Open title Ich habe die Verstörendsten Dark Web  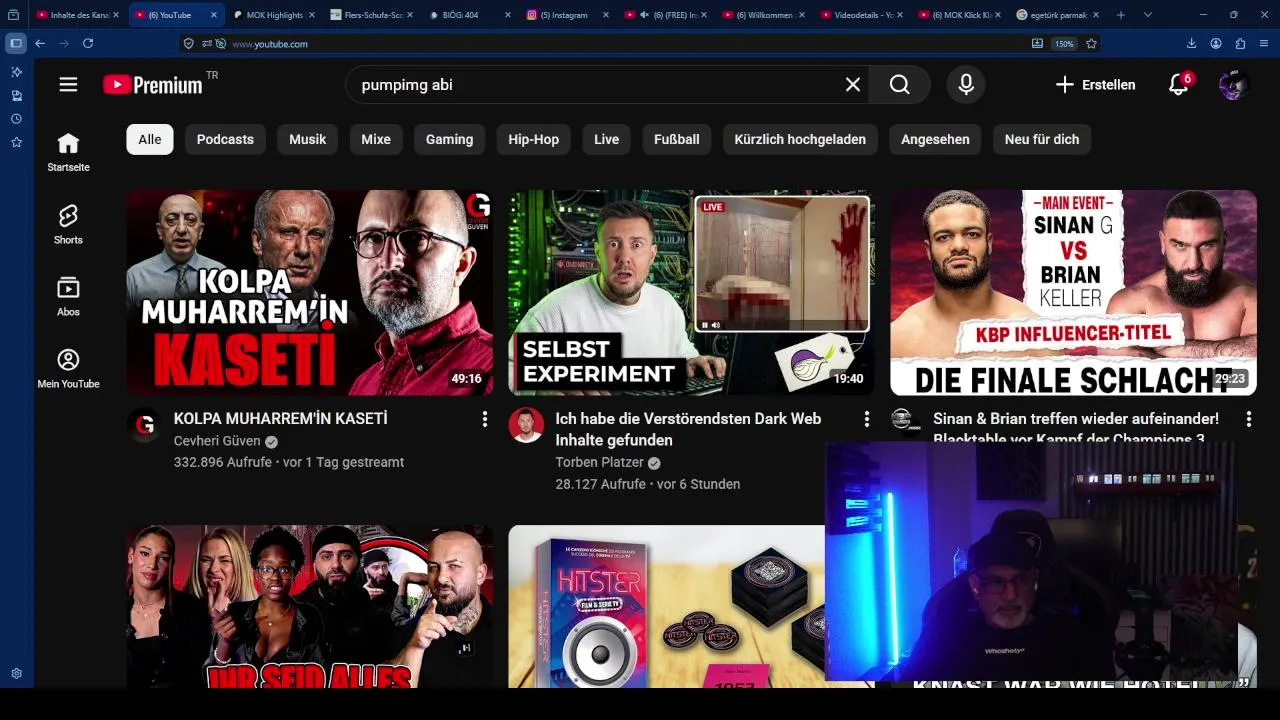click(688, 429)
